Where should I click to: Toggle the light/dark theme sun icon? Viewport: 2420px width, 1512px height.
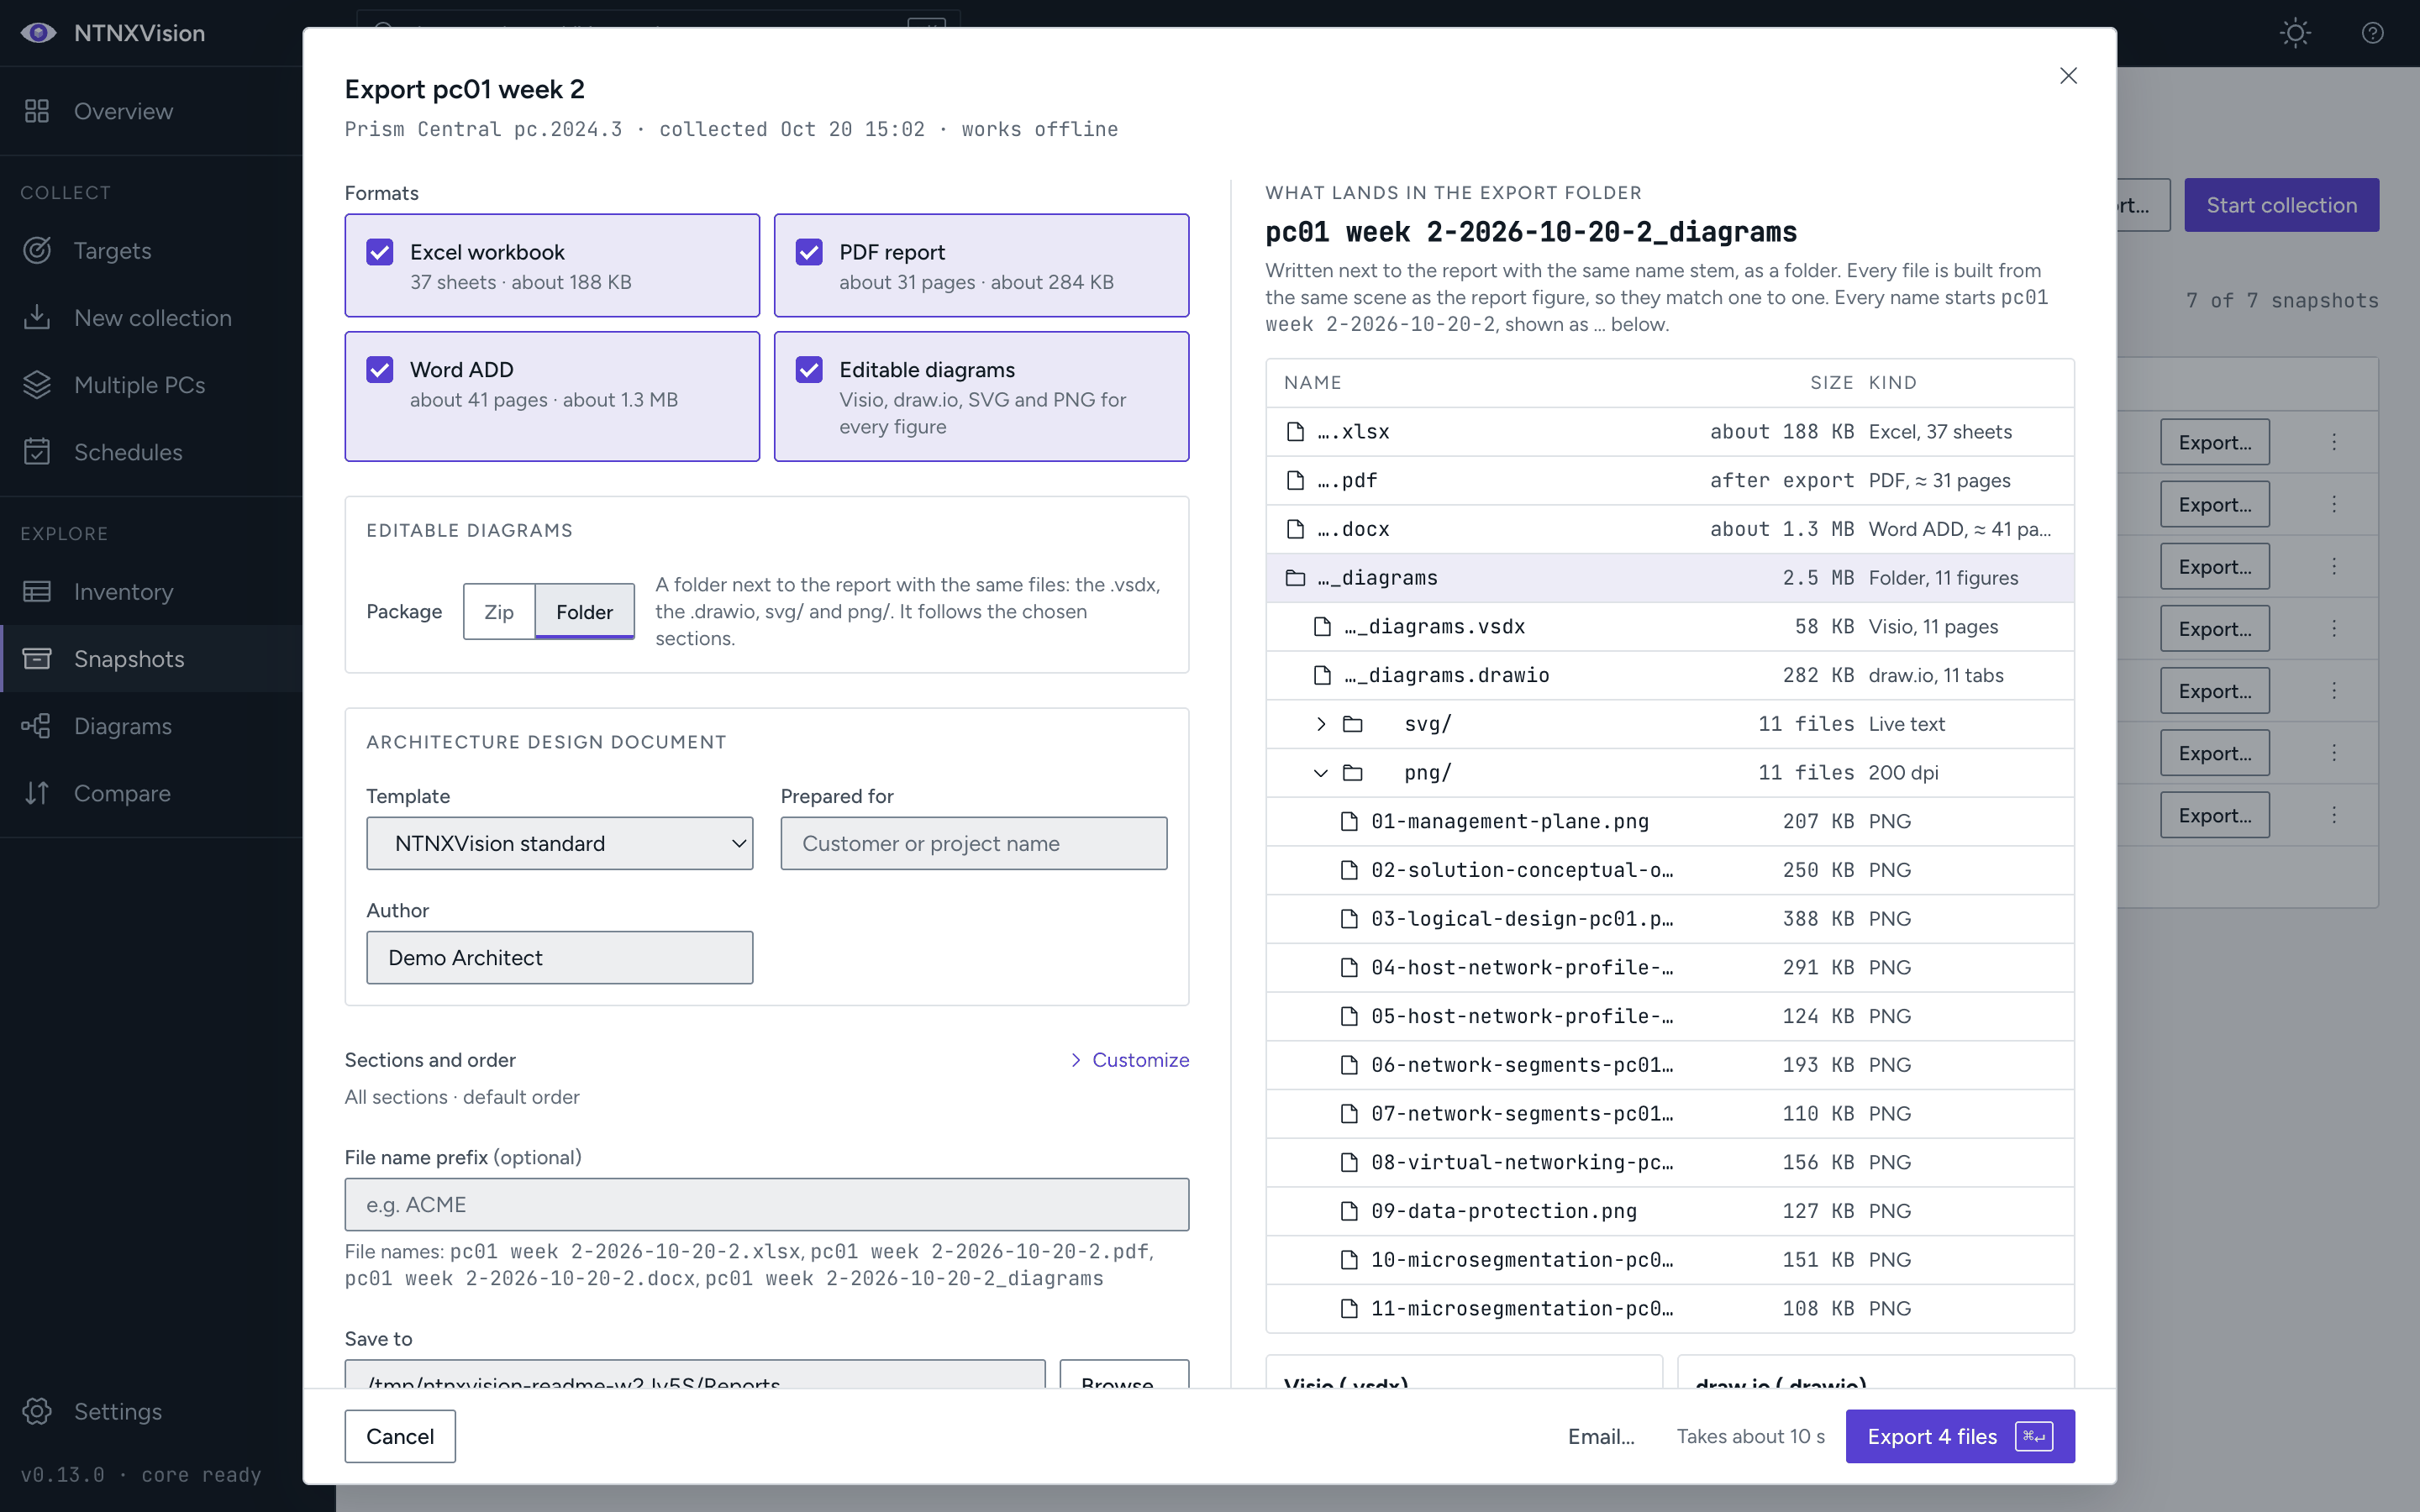pos(2295,33)
